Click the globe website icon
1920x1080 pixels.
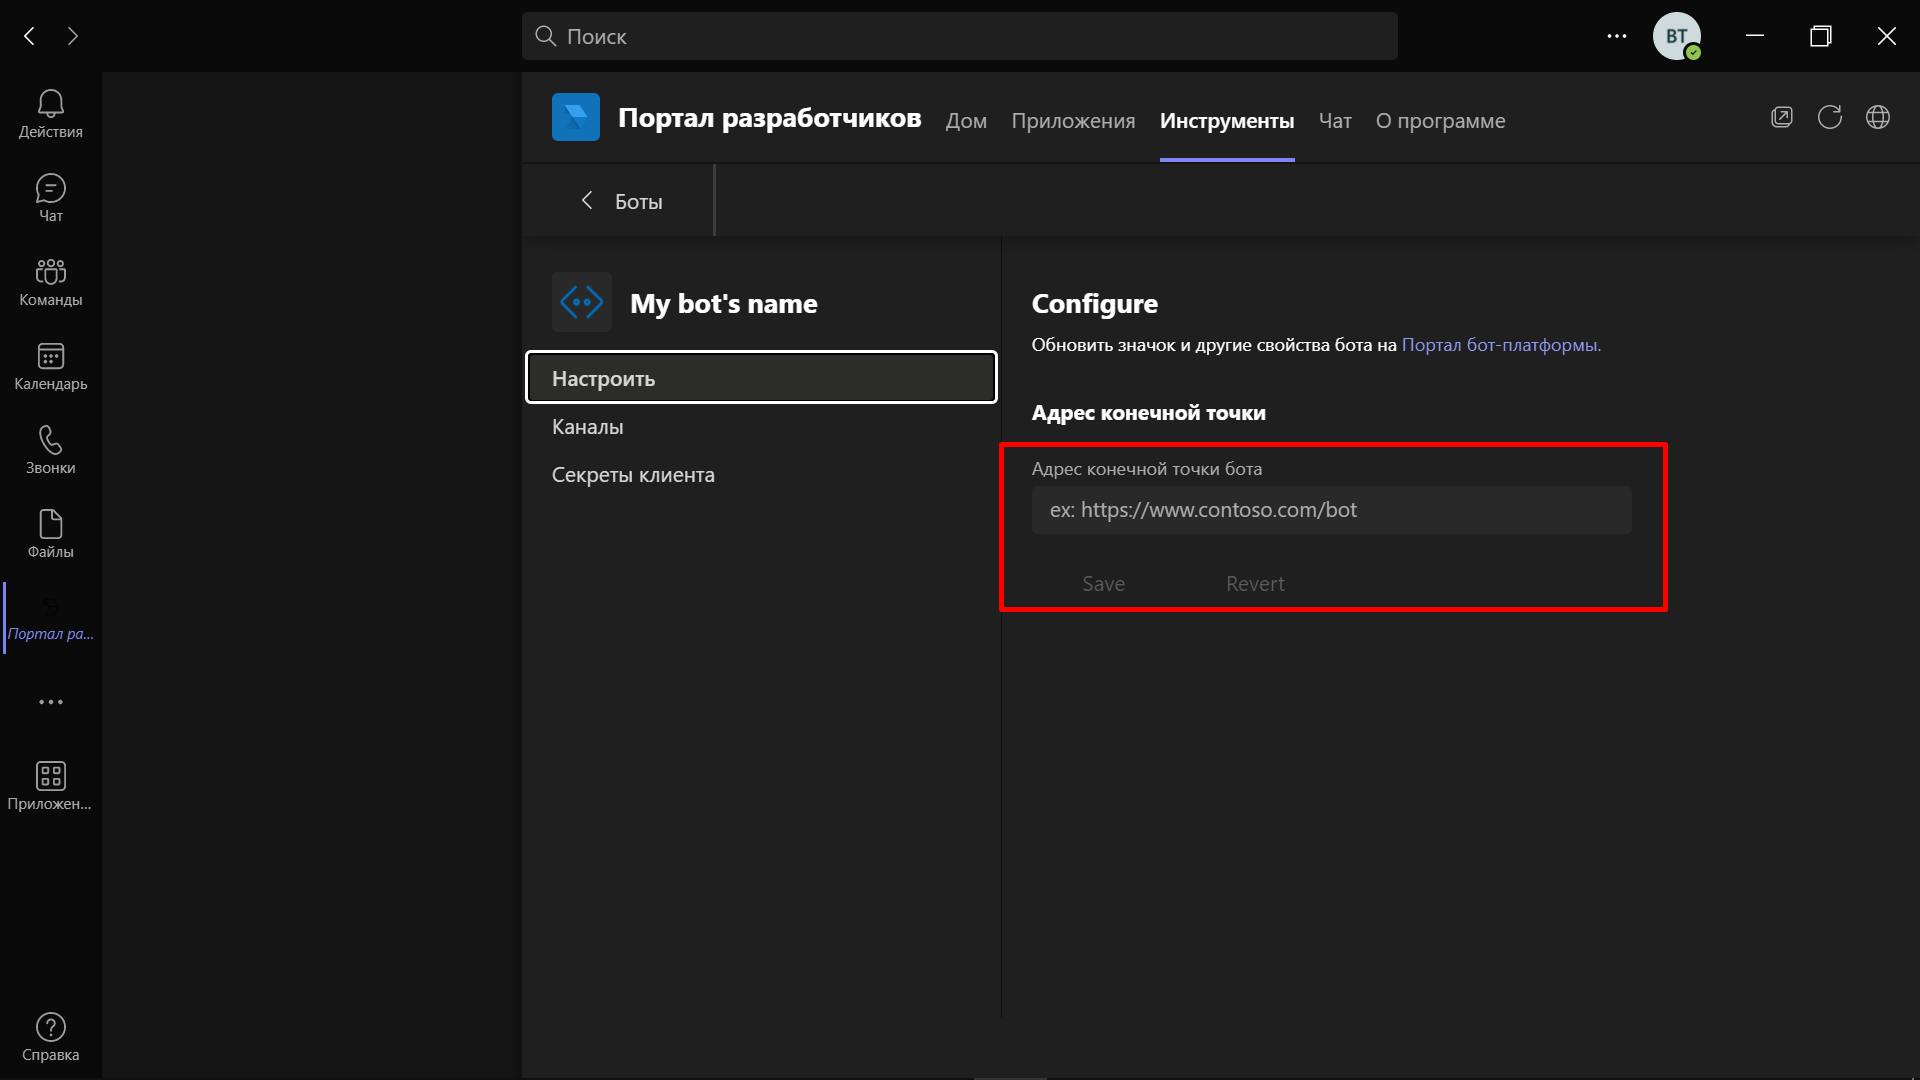(1877, 117)
